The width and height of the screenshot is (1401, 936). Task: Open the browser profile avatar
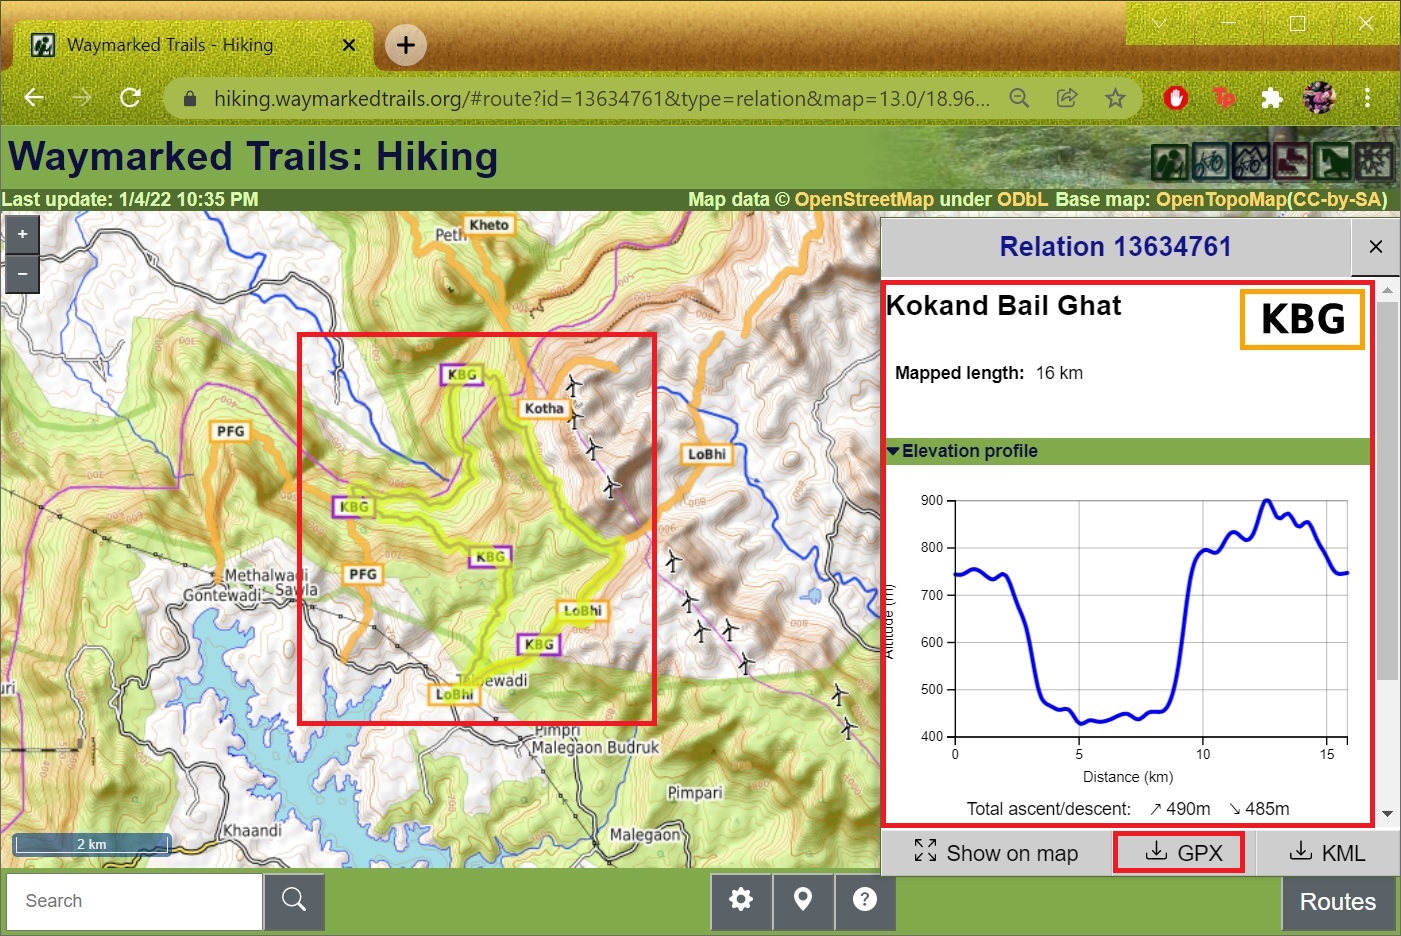coord(1320,98)
